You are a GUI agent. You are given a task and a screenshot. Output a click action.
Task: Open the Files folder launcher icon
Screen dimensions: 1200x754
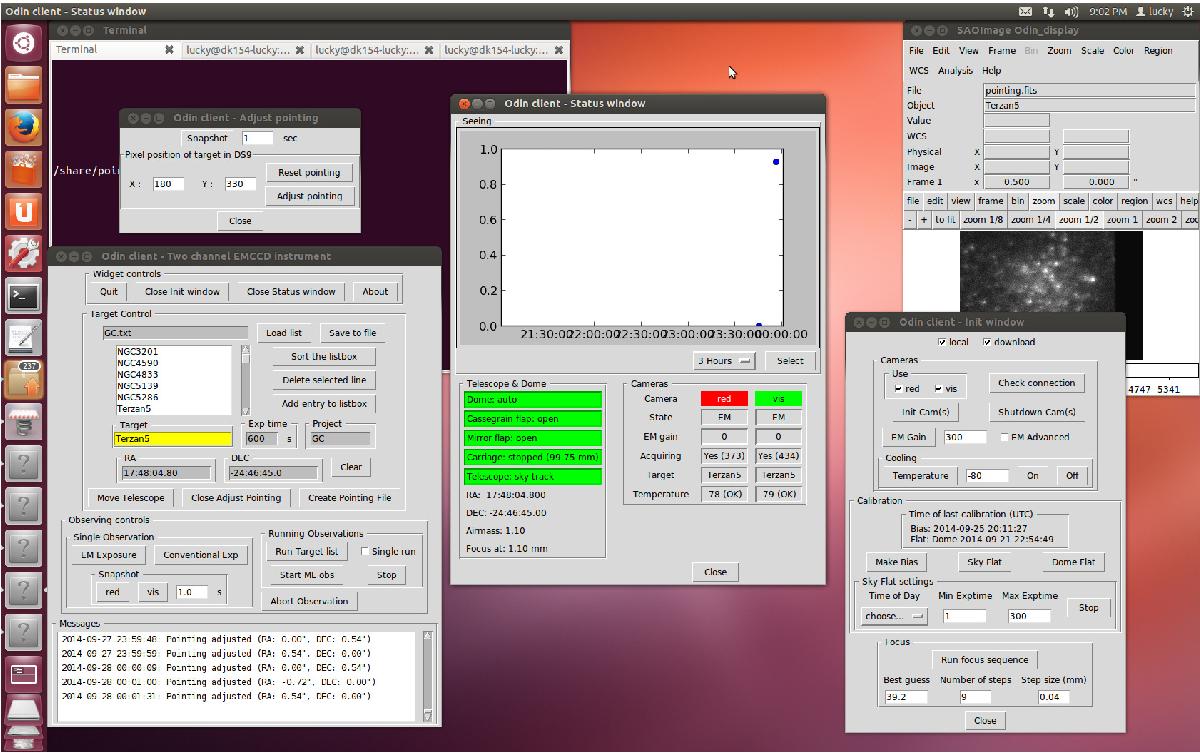pyautogui.click(x=22, y=87)
